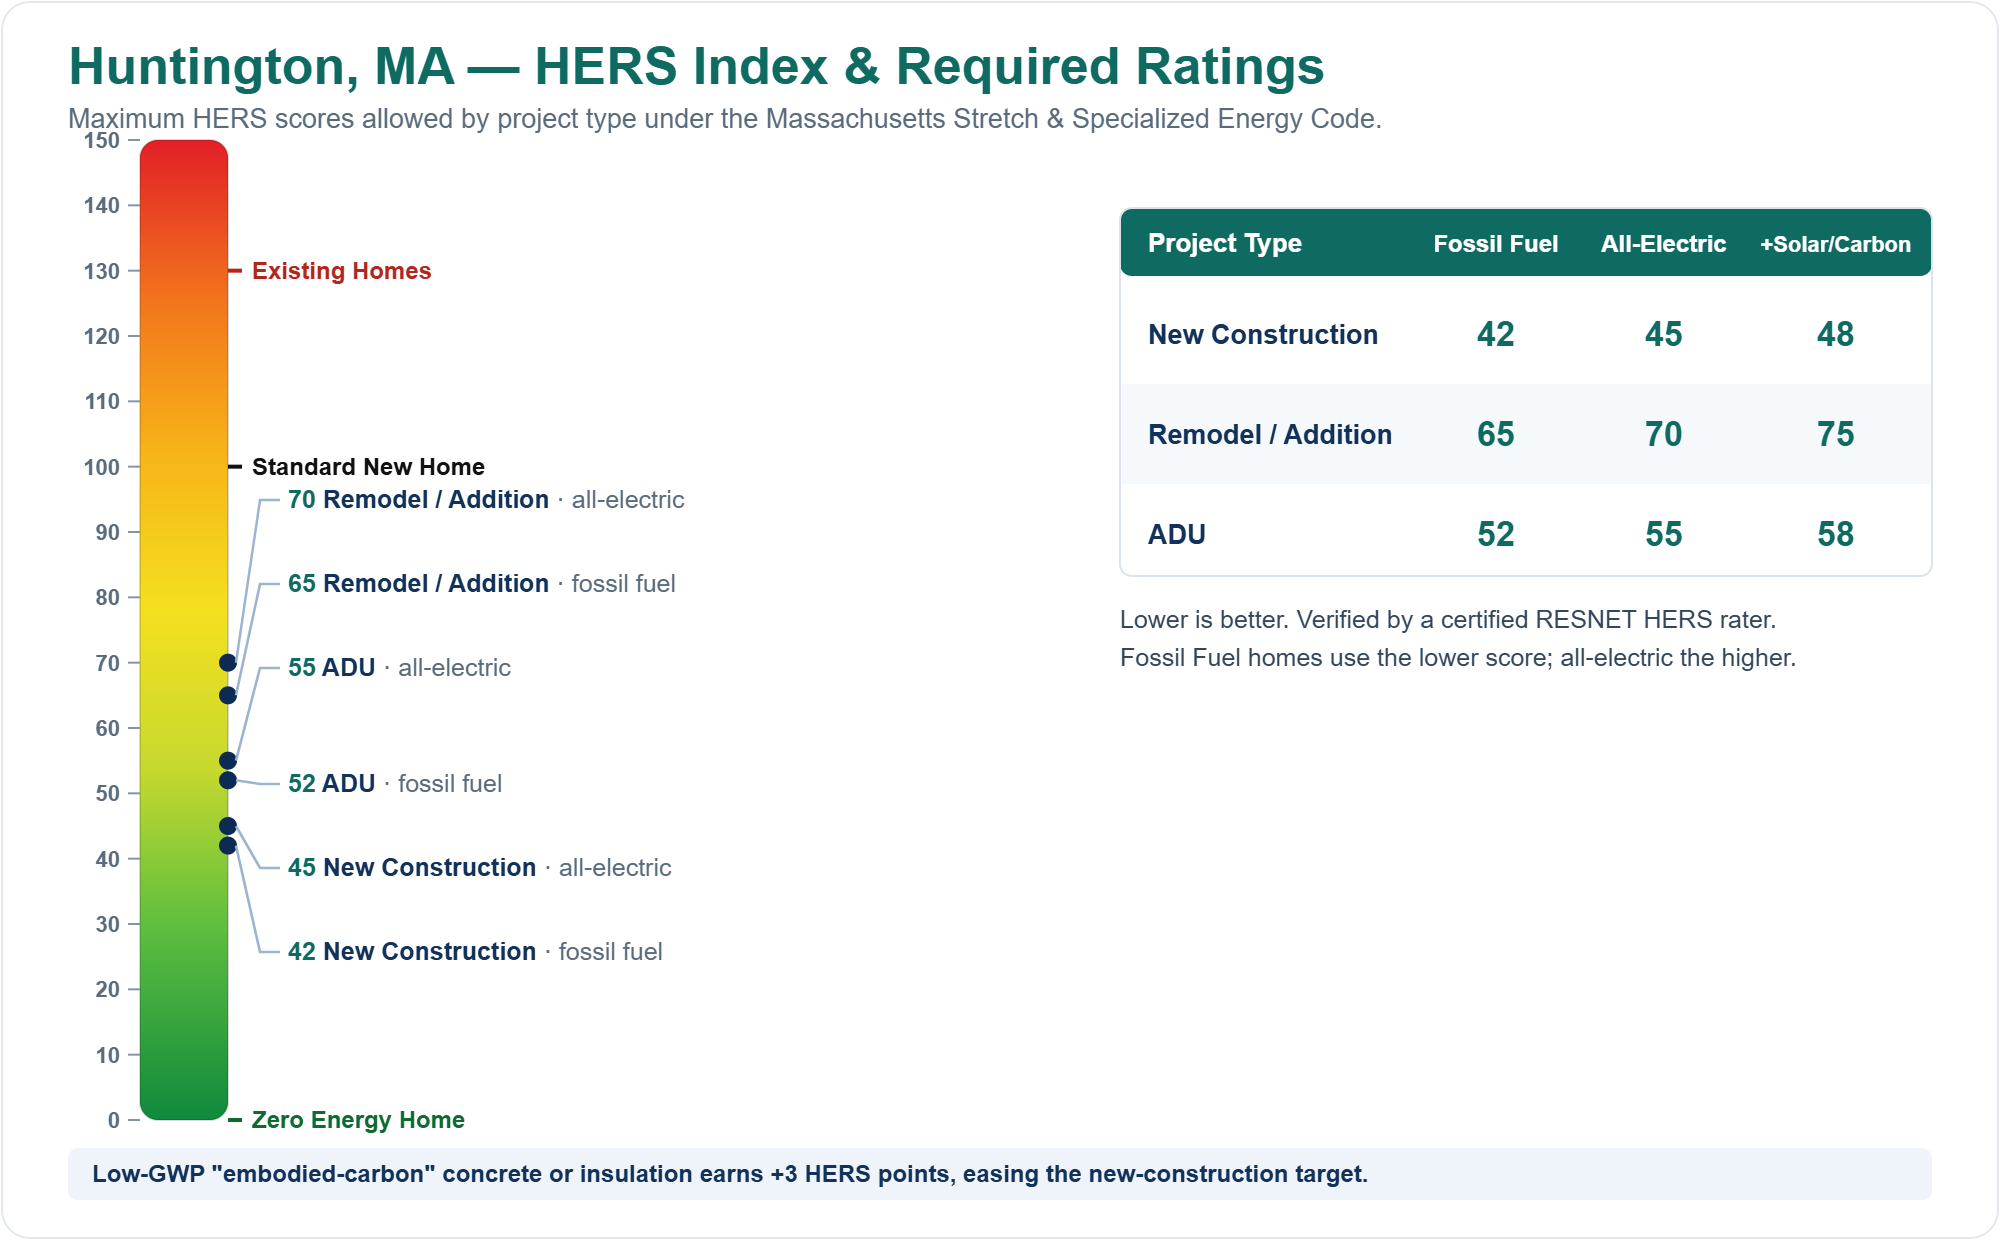Click table value 70 for Remodel / Addition
This screenshot has width=2000, height=1240.
(x=1664, y=434)
